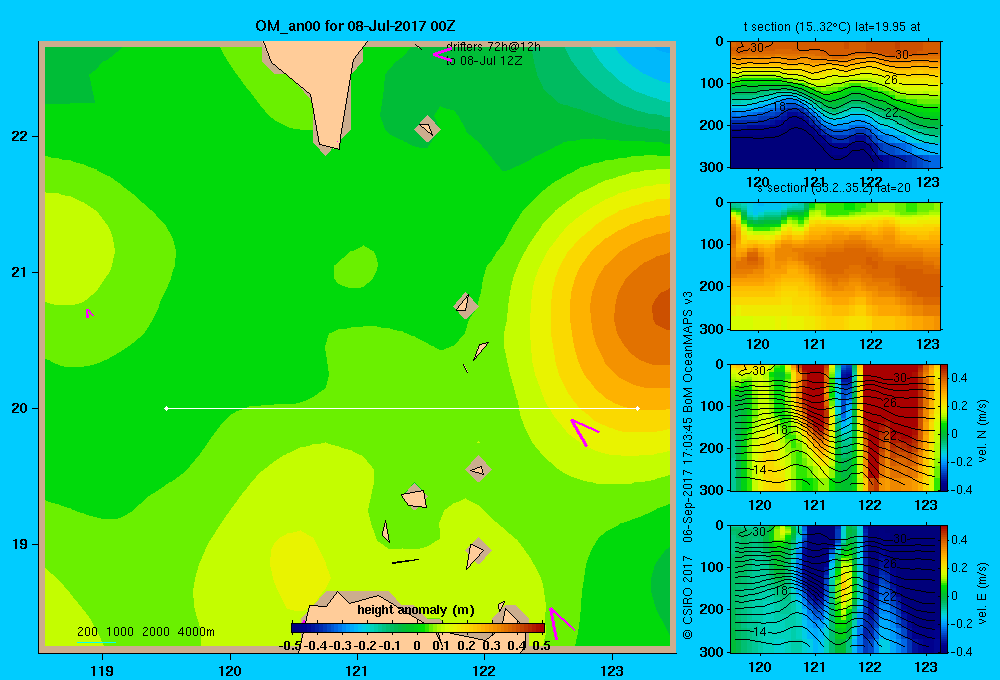Click the 'drifters 72h@12h' label

pyautogui.click(x=494, y=47)
